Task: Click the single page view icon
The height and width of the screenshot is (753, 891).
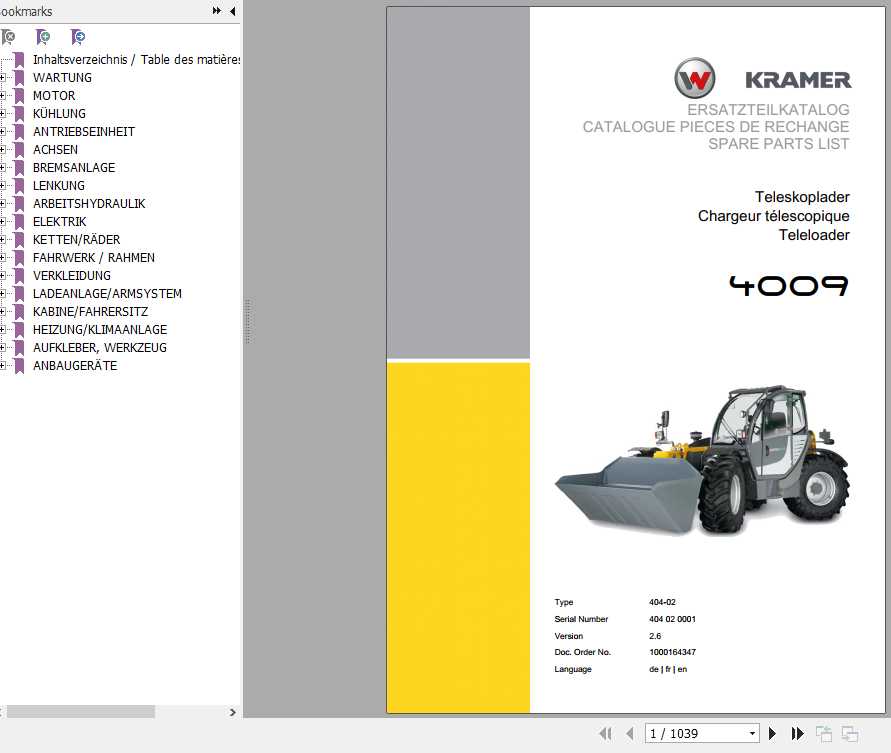Action: [x=824, y=734]
